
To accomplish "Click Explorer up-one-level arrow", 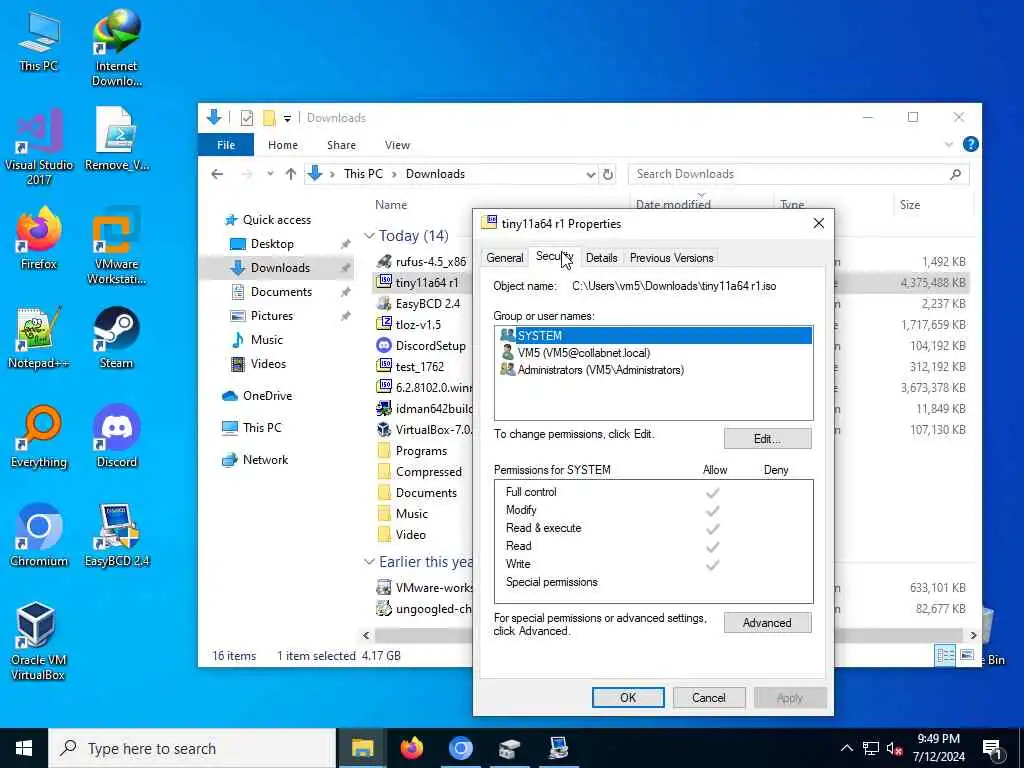I will [x=291, y=174].
